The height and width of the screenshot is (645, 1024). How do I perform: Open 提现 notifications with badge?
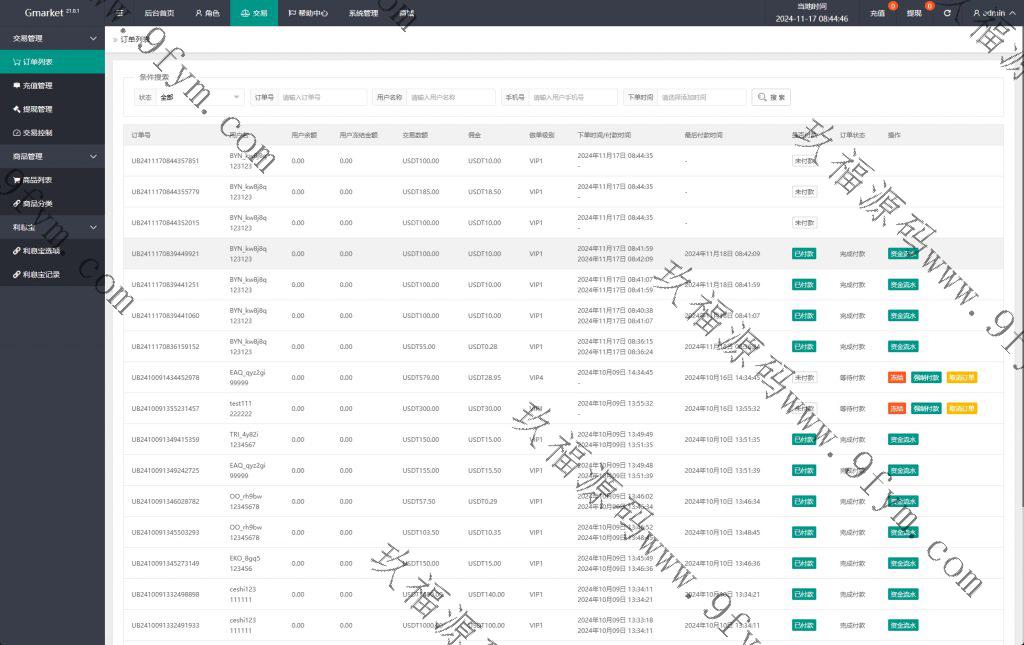[916, 13]
